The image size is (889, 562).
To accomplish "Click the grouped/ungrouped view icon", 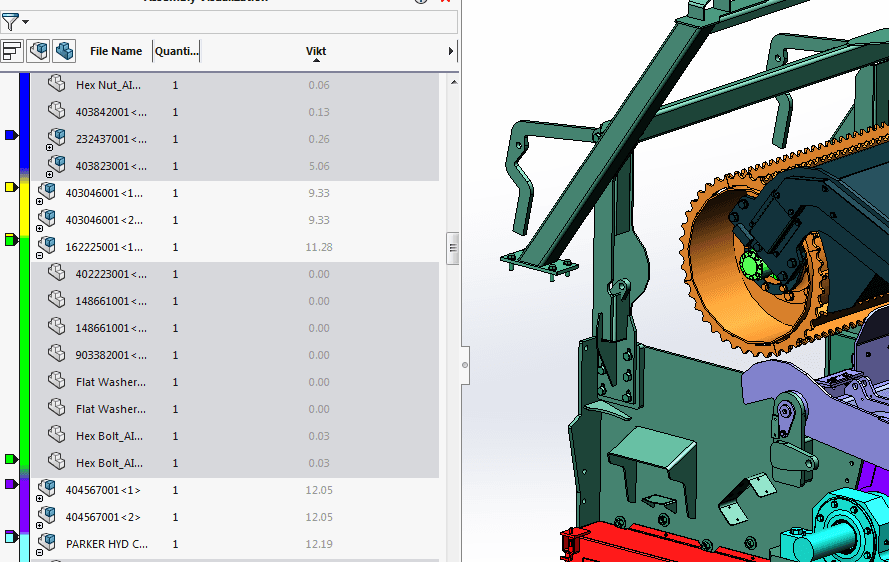I will click(64, 50).
